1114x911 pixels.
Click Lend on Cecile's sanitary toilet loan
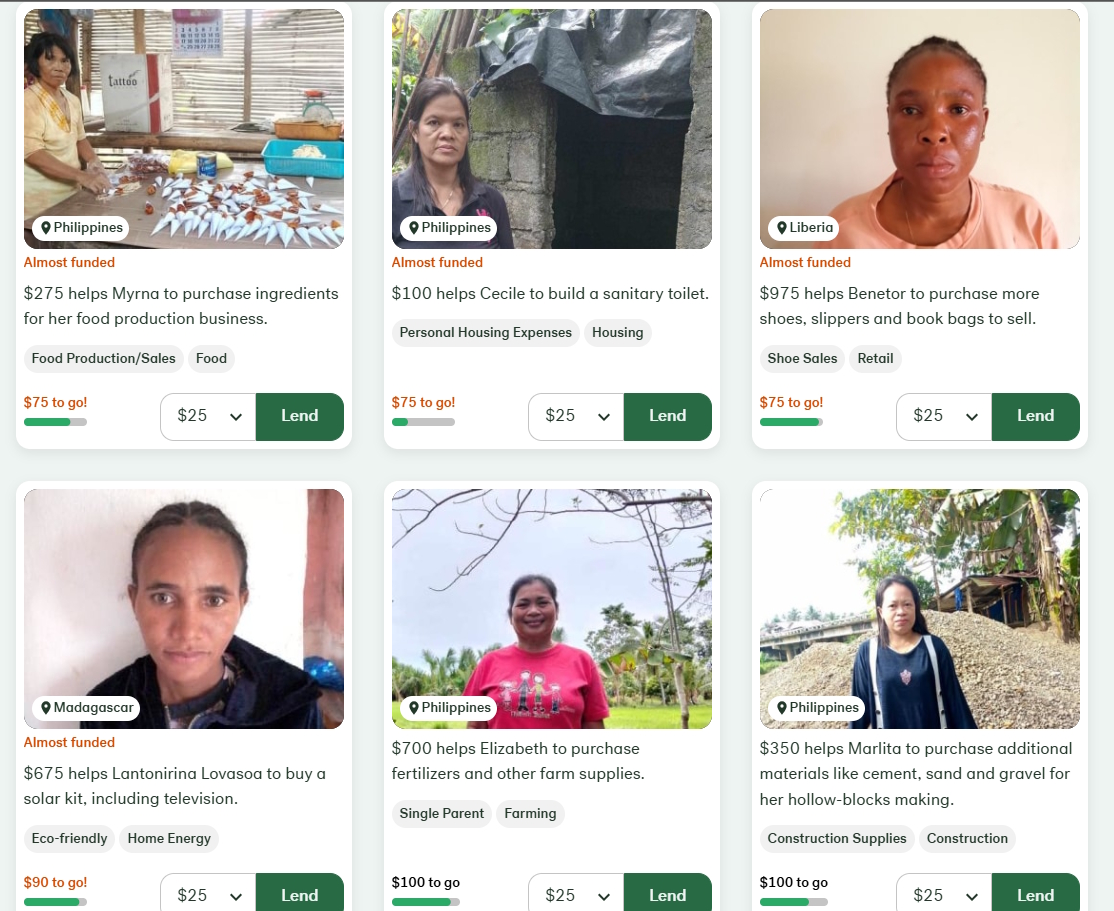click(668, 416)
